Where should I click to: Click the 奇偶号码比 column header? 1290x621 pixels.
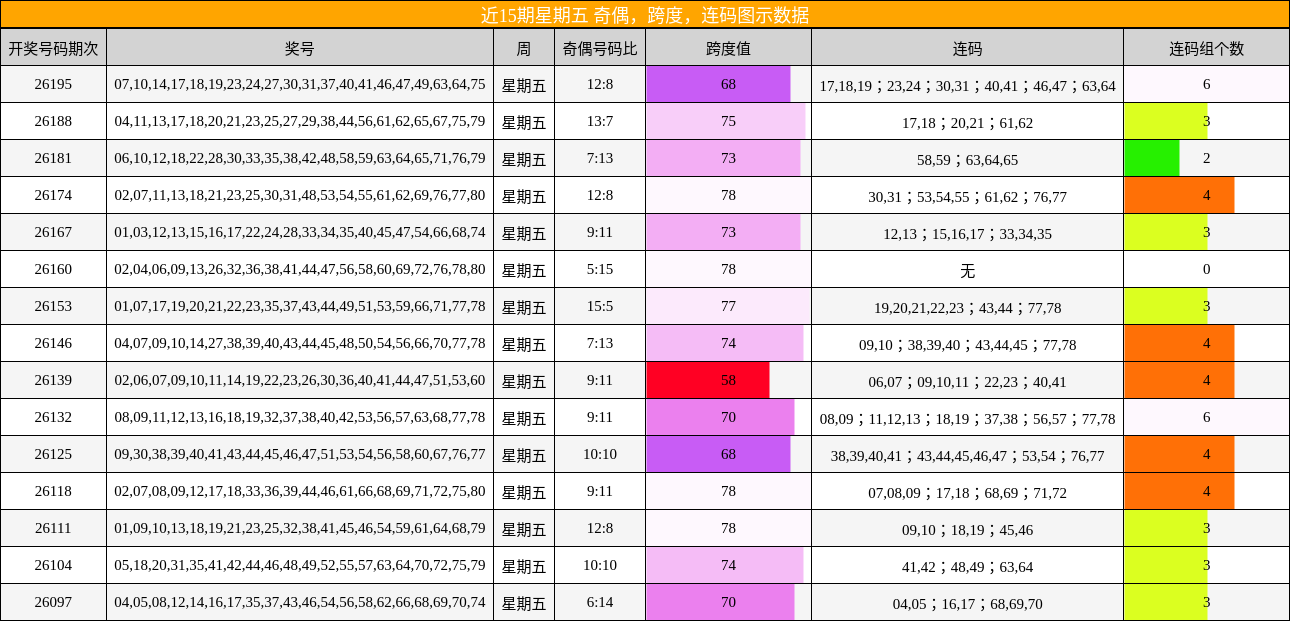600,47
